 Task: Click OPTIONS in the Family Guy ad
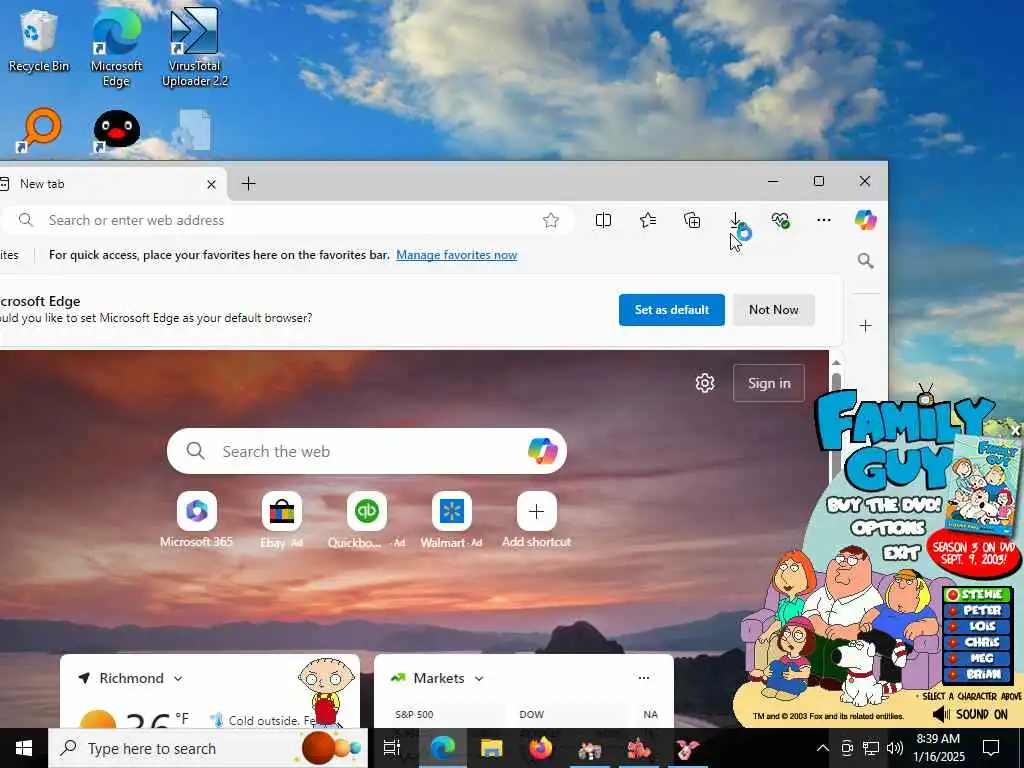pos(888,528)
